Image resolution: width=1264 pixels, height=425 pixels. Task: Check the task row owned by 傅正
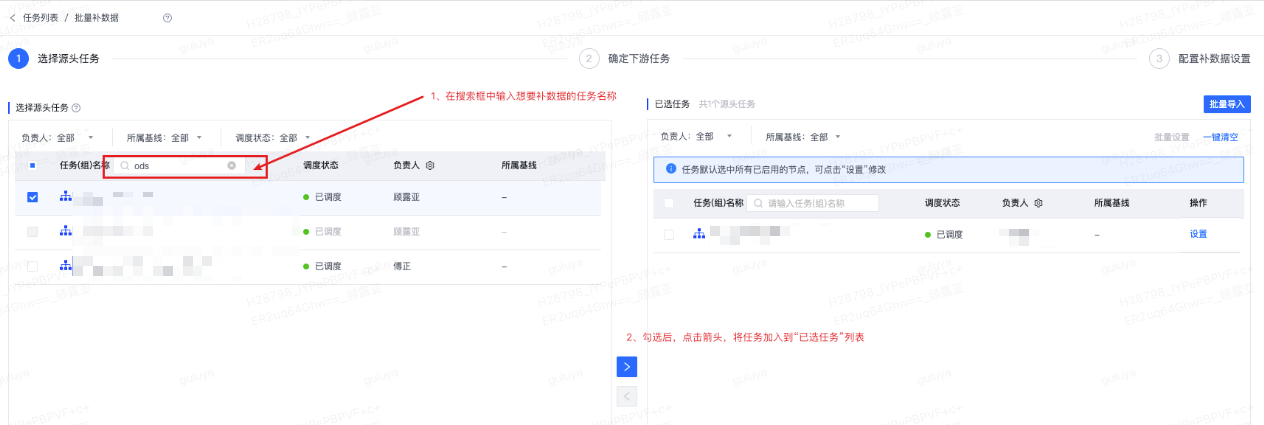(x=33, y=266)
